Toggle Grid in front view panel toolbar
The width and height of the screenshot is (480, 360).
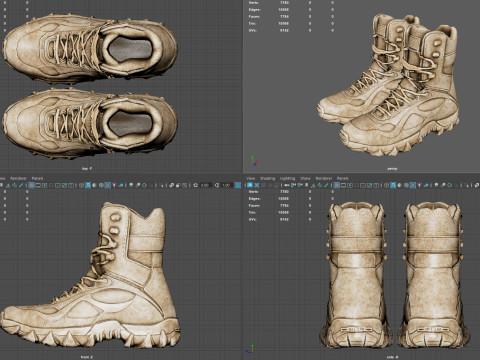[31, 185]
